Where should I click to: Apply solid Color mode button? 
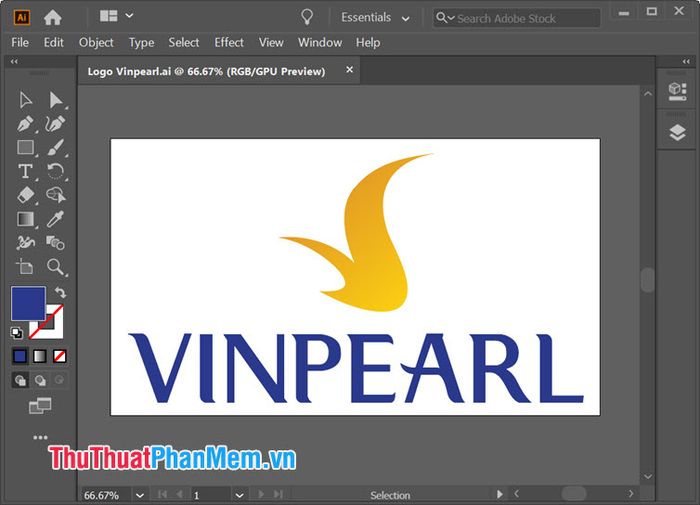click(x=20, y=356)
